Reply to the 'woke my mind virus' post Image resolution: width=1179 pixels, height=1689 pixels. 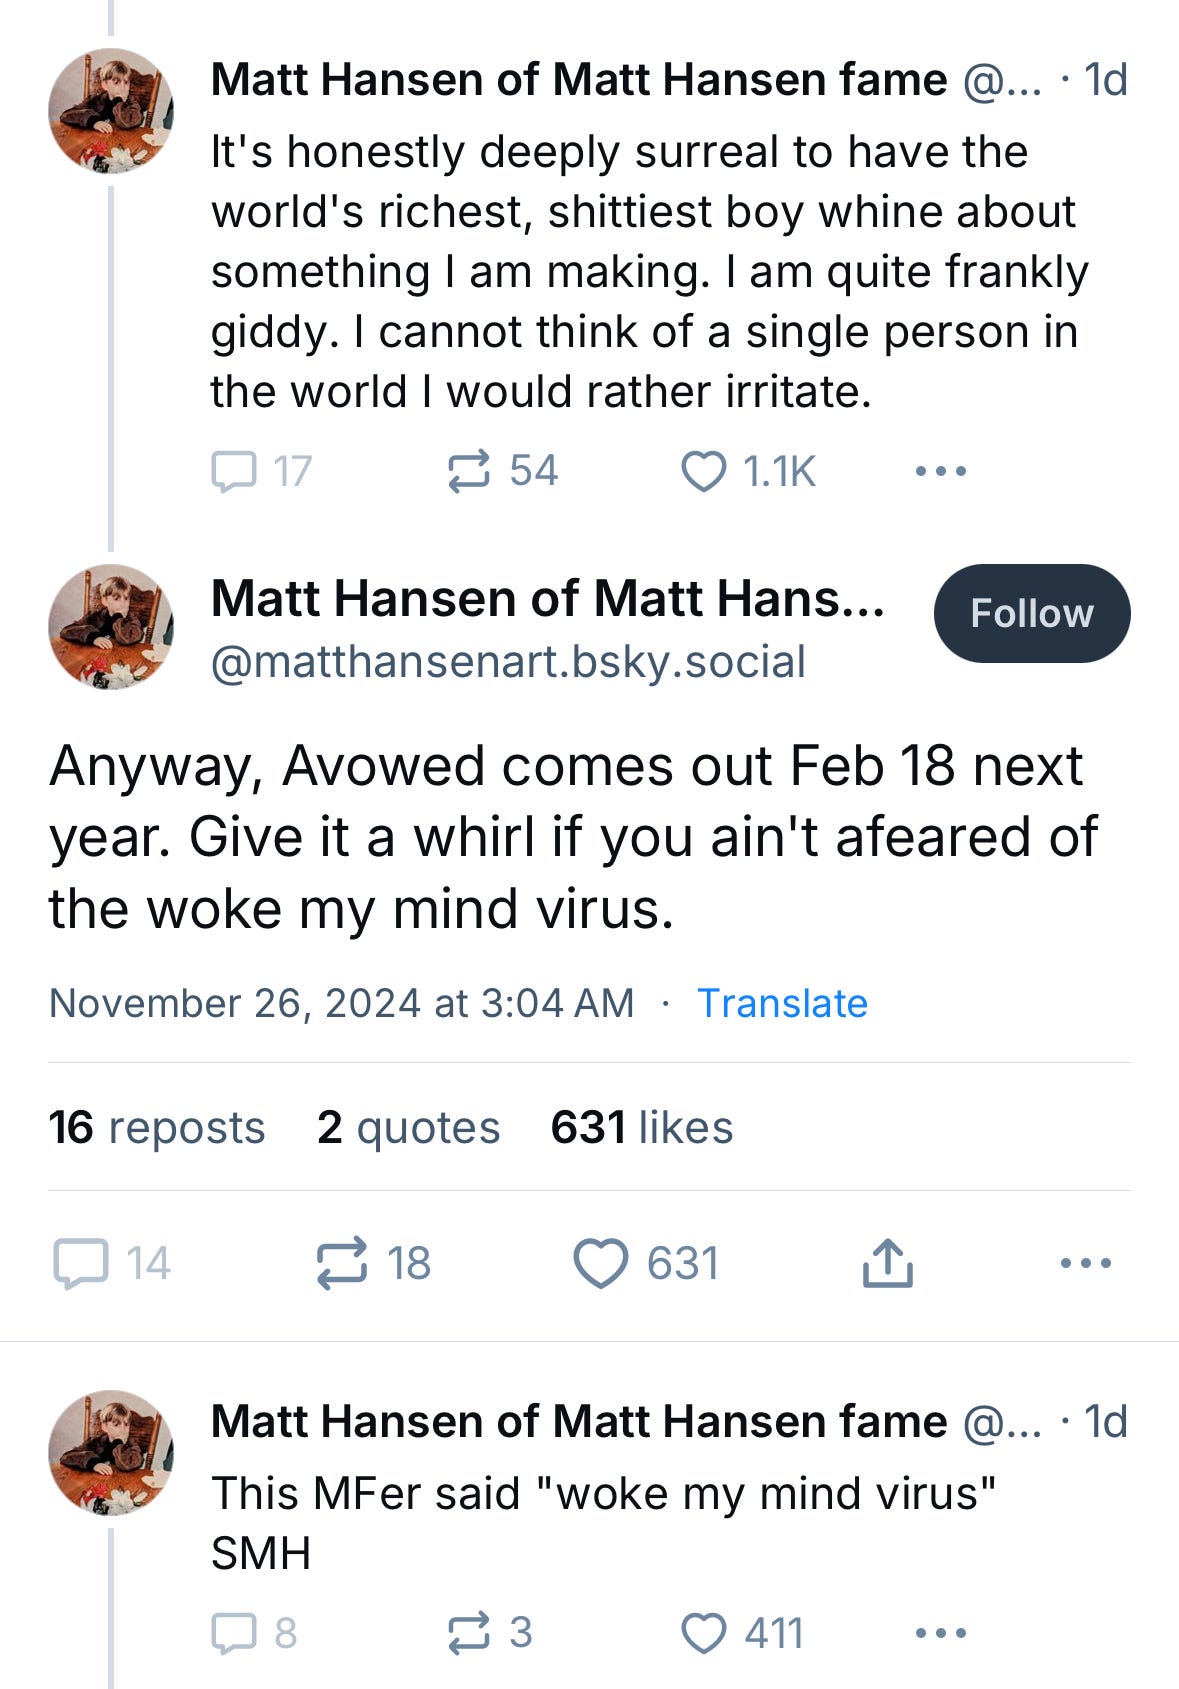point(234,1633)
